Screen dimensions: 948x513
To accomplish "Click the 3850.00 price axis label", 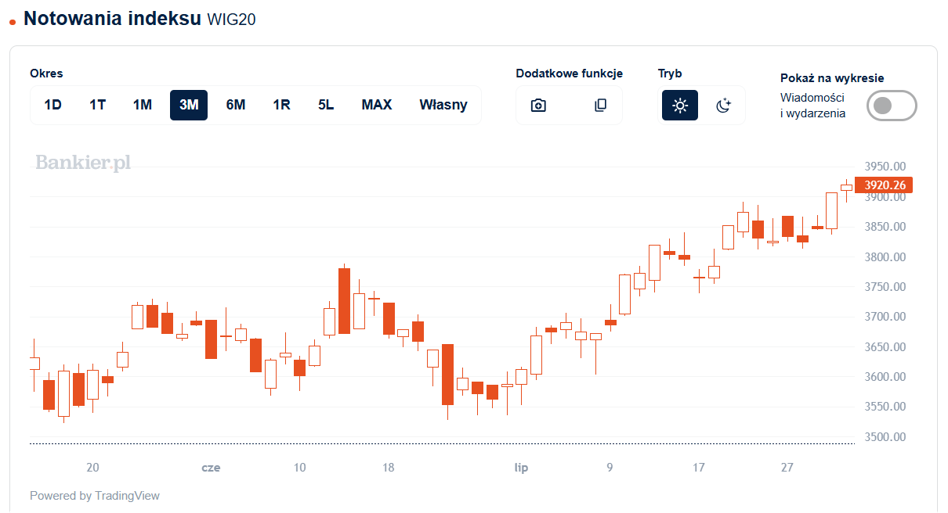I will (x=885, y=227).
